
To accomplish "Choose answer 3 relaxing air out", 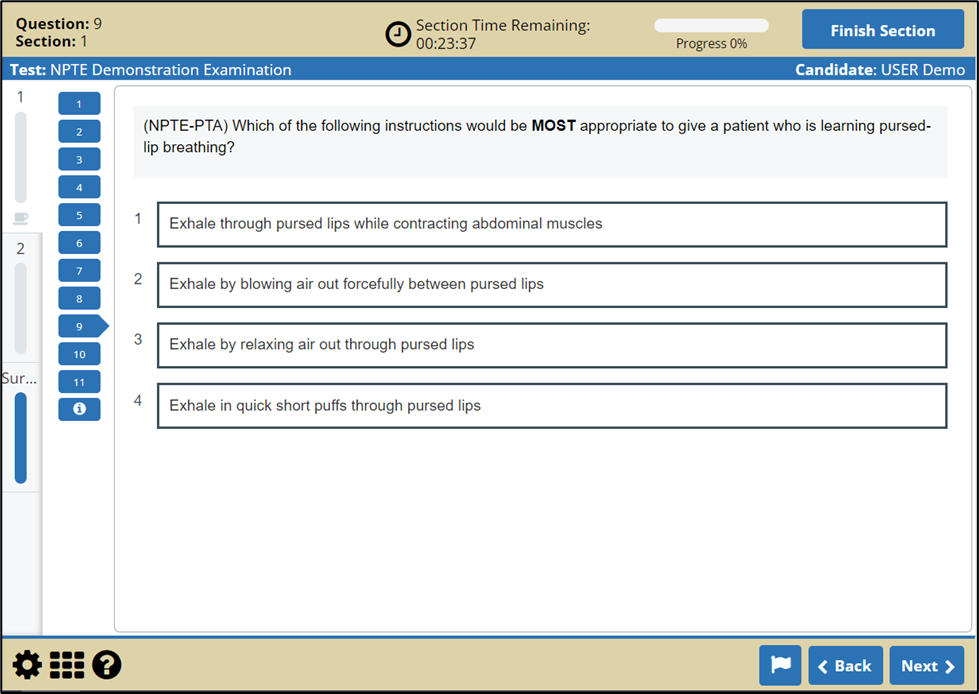I will coord(551,345).
